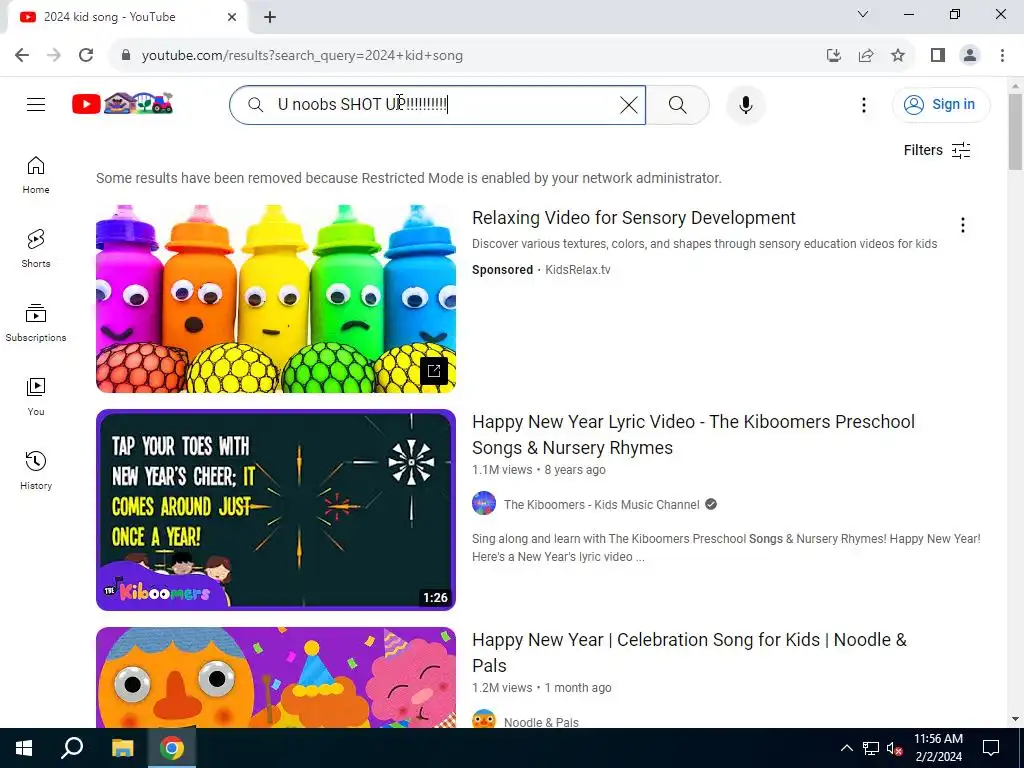The image size is (1024, 768).
Task: Click the page vertical scrollbar thumb
Action: click(1015, 132)
